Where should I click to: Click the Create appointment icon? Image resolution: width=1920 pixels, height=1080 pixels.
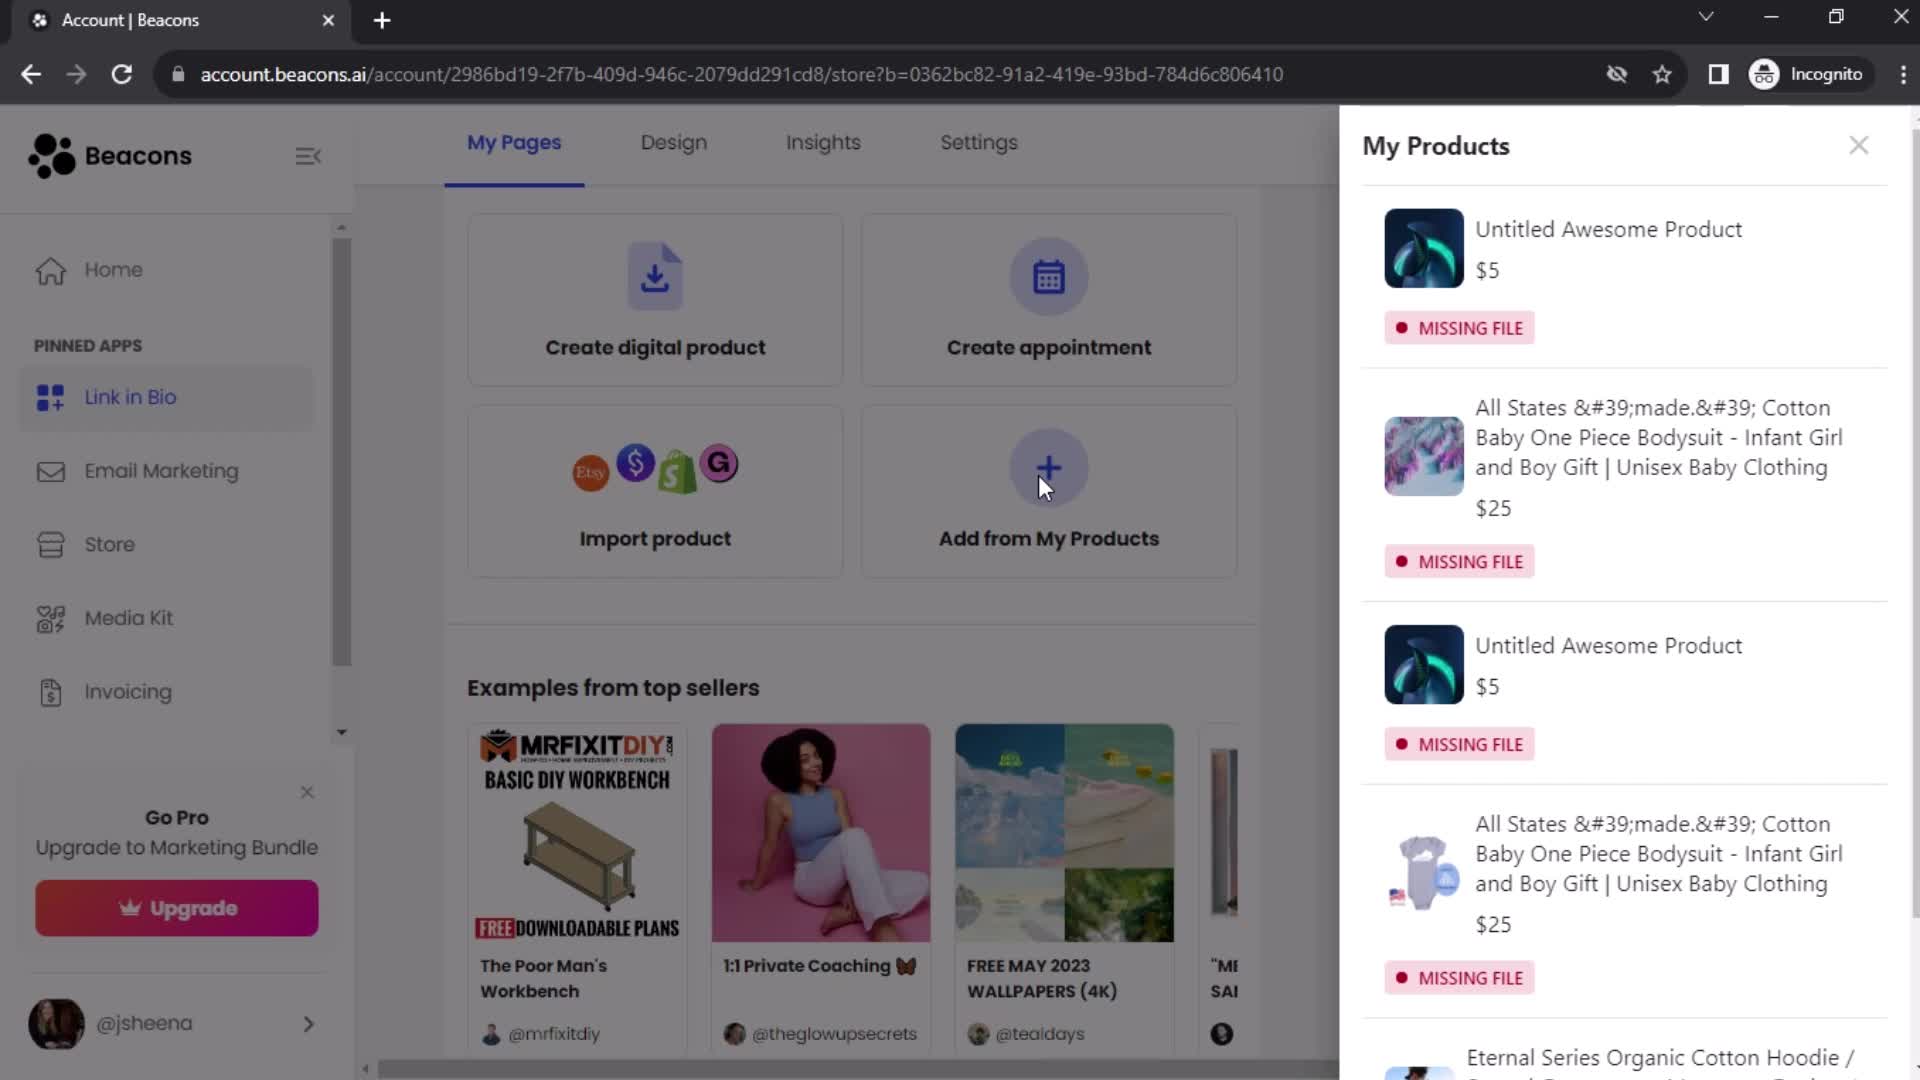coord(1048,277)
